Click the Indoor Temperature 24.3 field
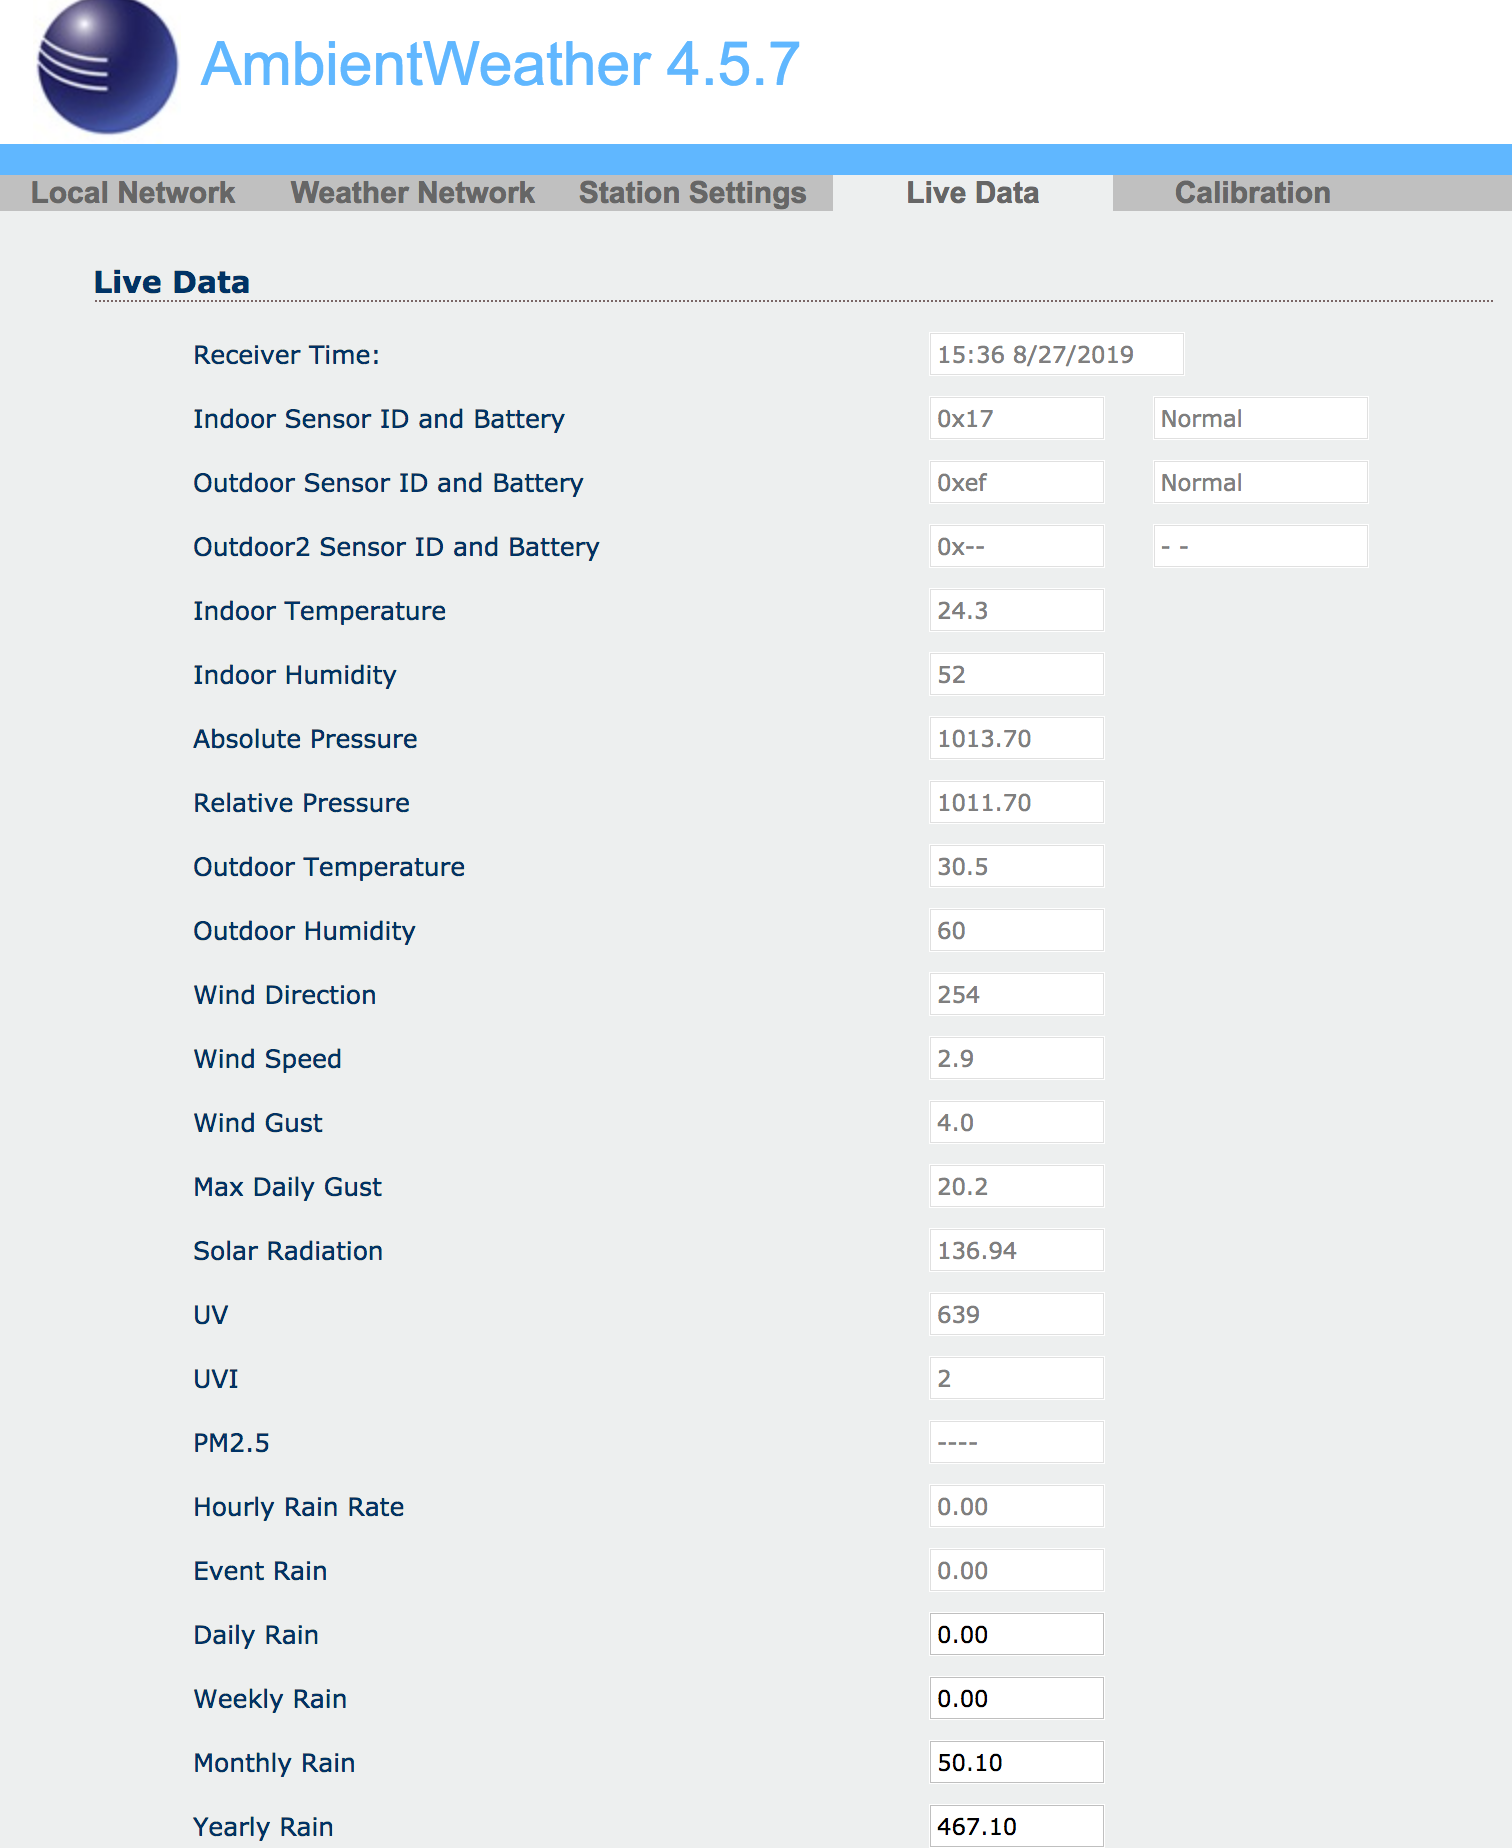This screenshot has height=1848, width=1512. tap(1016, 610)
